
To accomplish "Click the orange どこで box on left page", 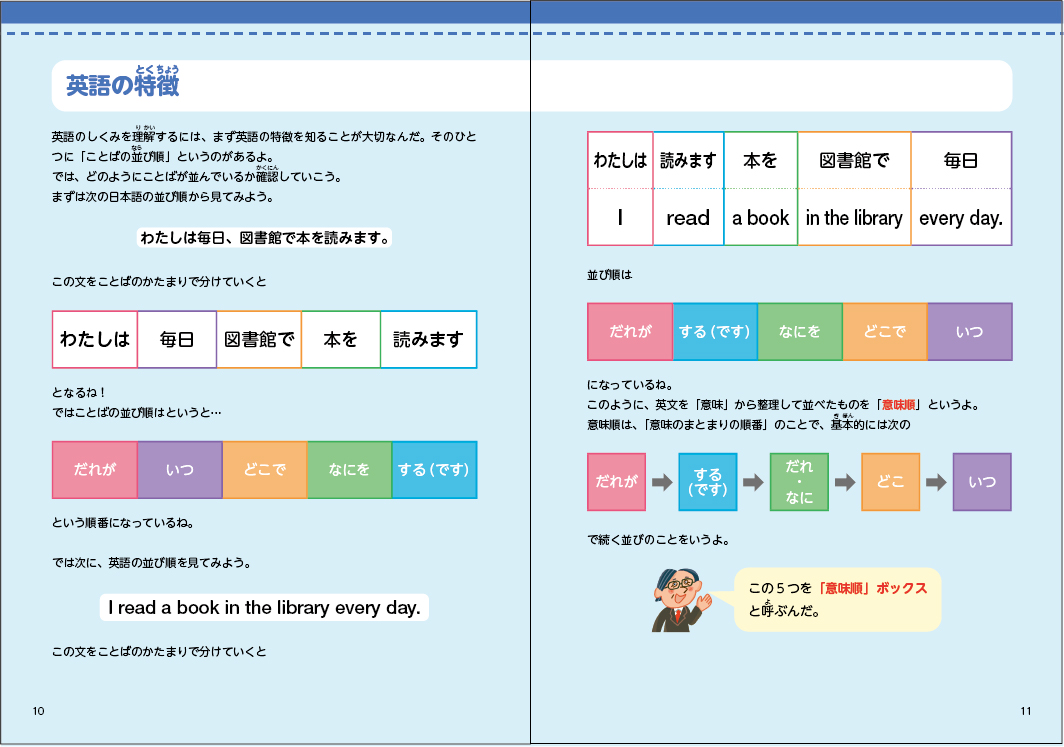I will click(265, 470).
